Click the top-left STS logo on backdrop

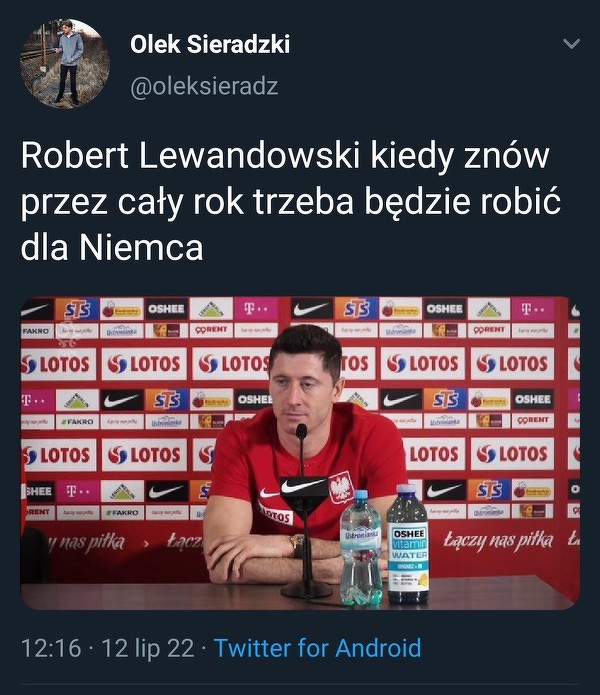[77, 309]
